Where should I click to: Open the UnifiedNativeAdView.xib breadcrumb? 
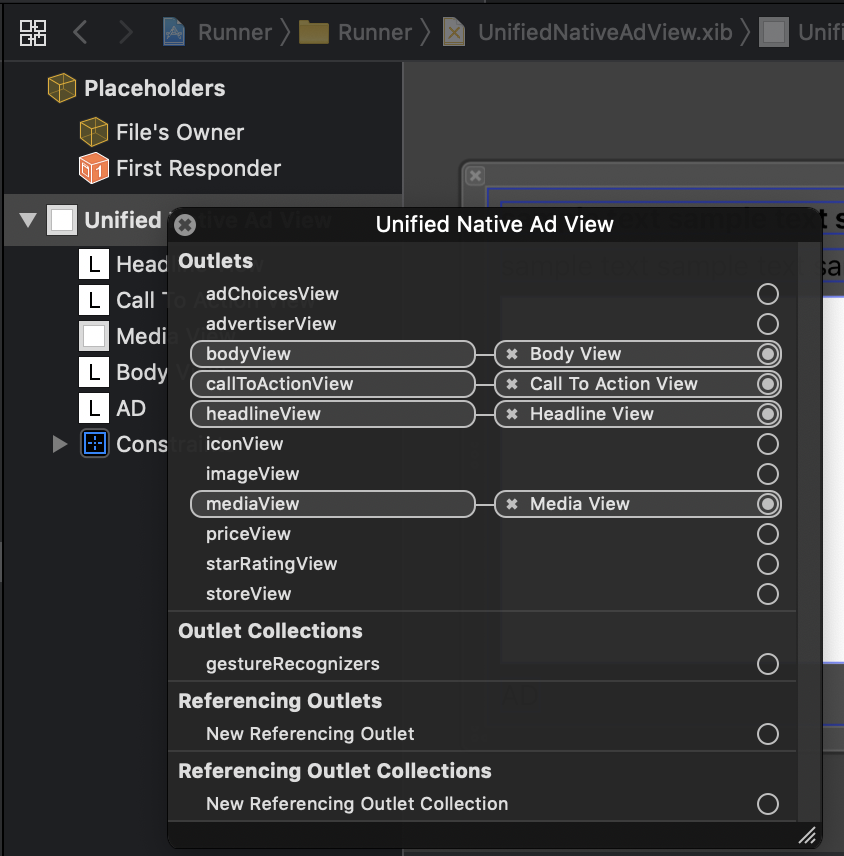pos(605,32)
